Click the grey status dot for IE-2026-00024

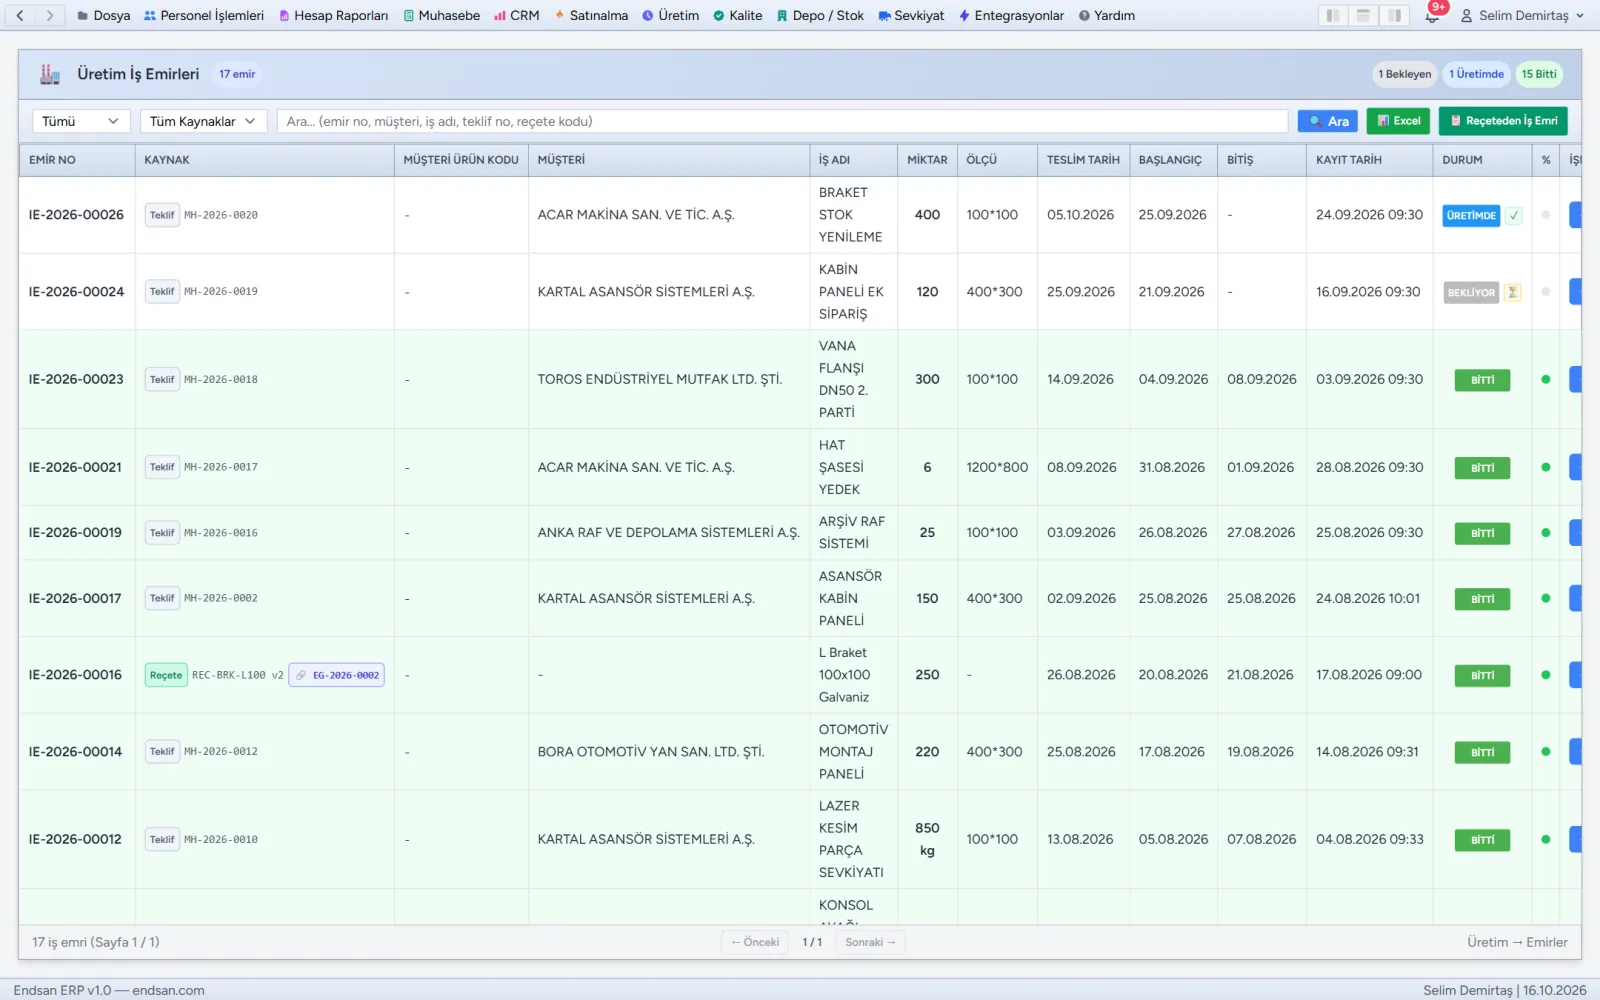tap(1546, 292)
